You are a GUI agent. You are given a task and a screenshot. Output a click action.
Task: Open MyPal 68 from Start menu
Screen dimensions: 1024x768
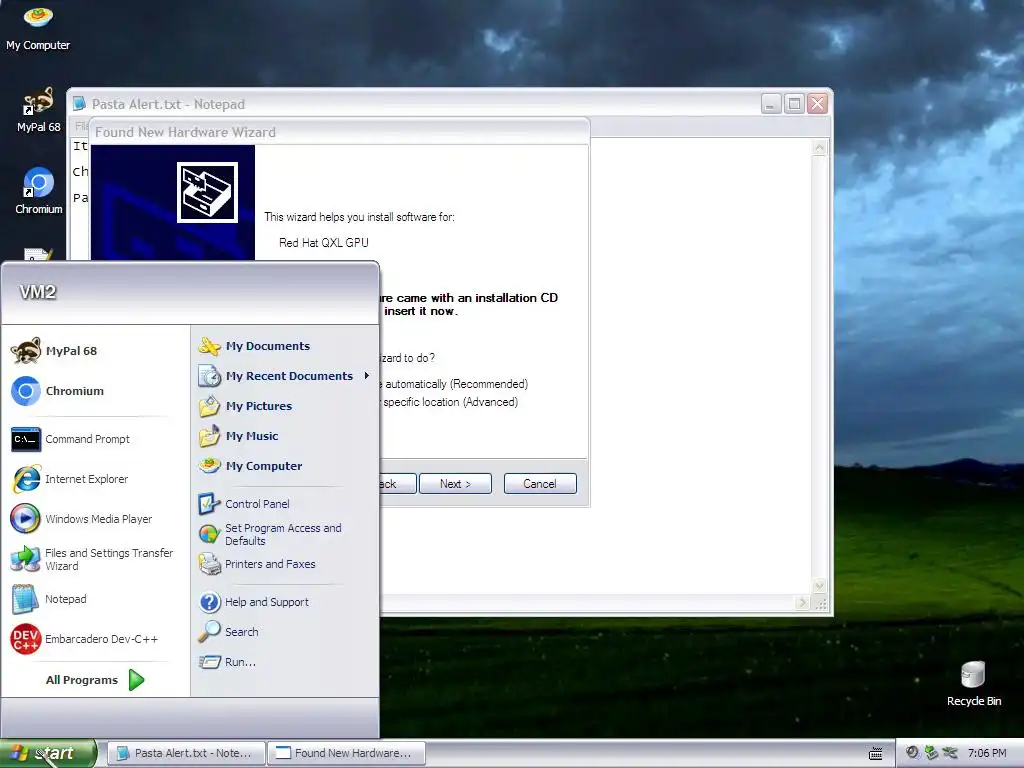click(x=95, y=351)
